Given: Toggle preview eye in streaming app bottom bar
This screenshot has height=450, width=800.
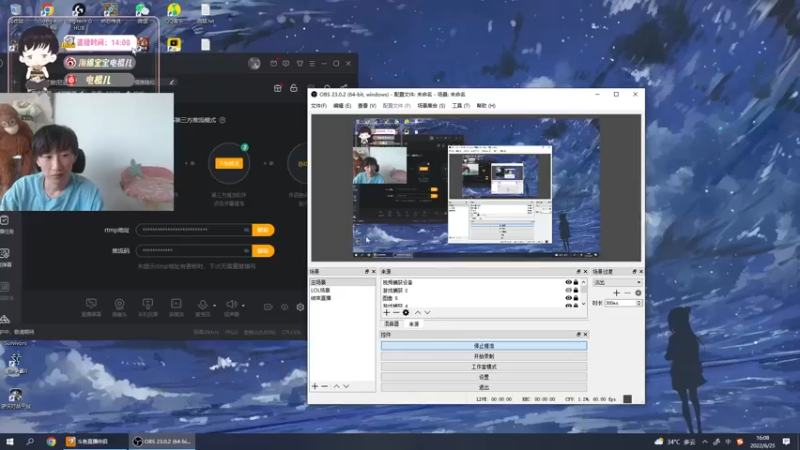Looking at the screenshot, I should (x=285, y=307).
